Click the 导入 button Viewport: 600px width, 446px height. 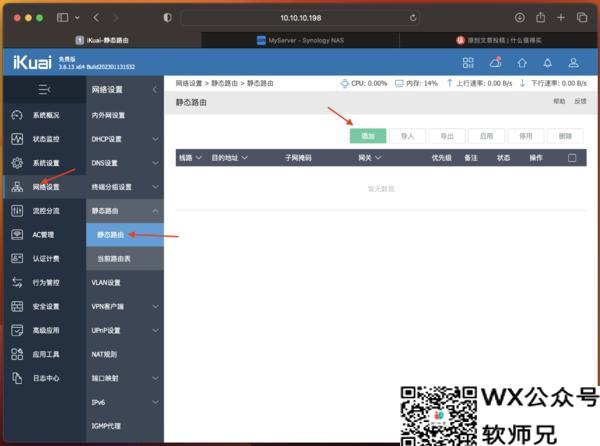click(x=407, y=135)
